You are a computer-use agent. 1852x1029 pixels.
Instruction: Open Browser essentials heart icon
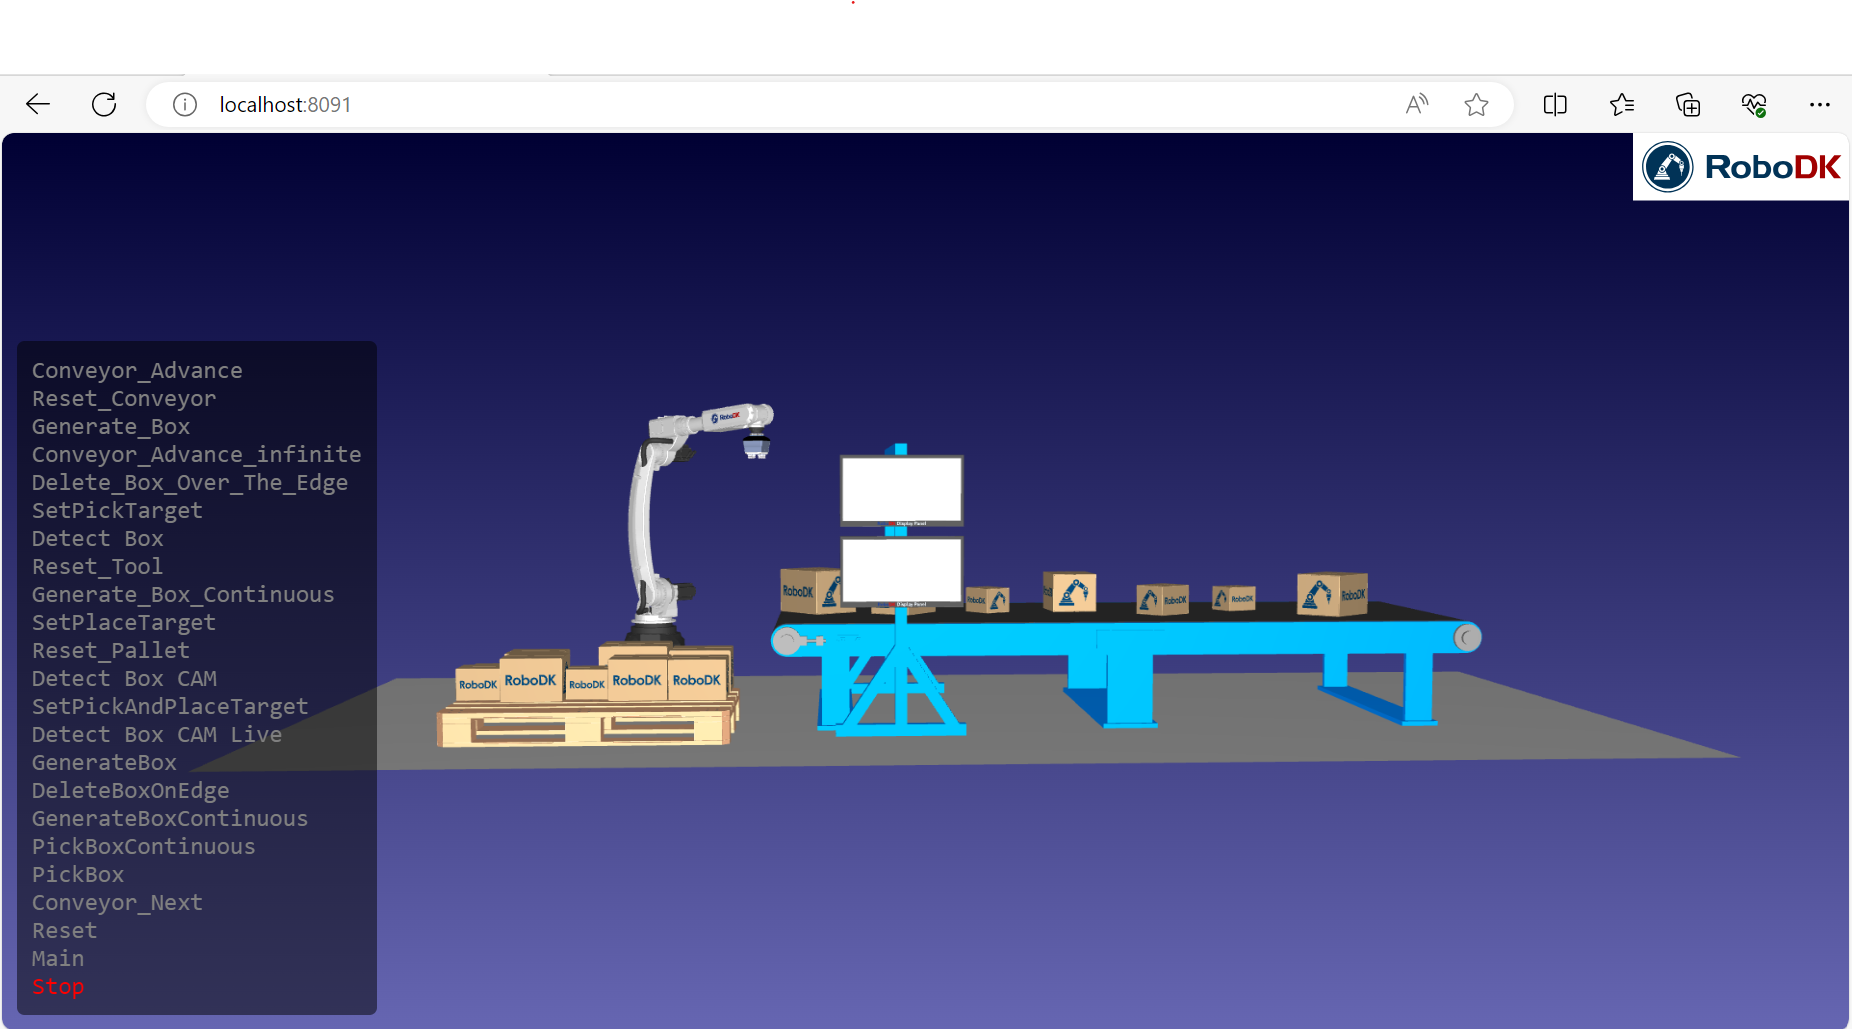(1754, 104)
